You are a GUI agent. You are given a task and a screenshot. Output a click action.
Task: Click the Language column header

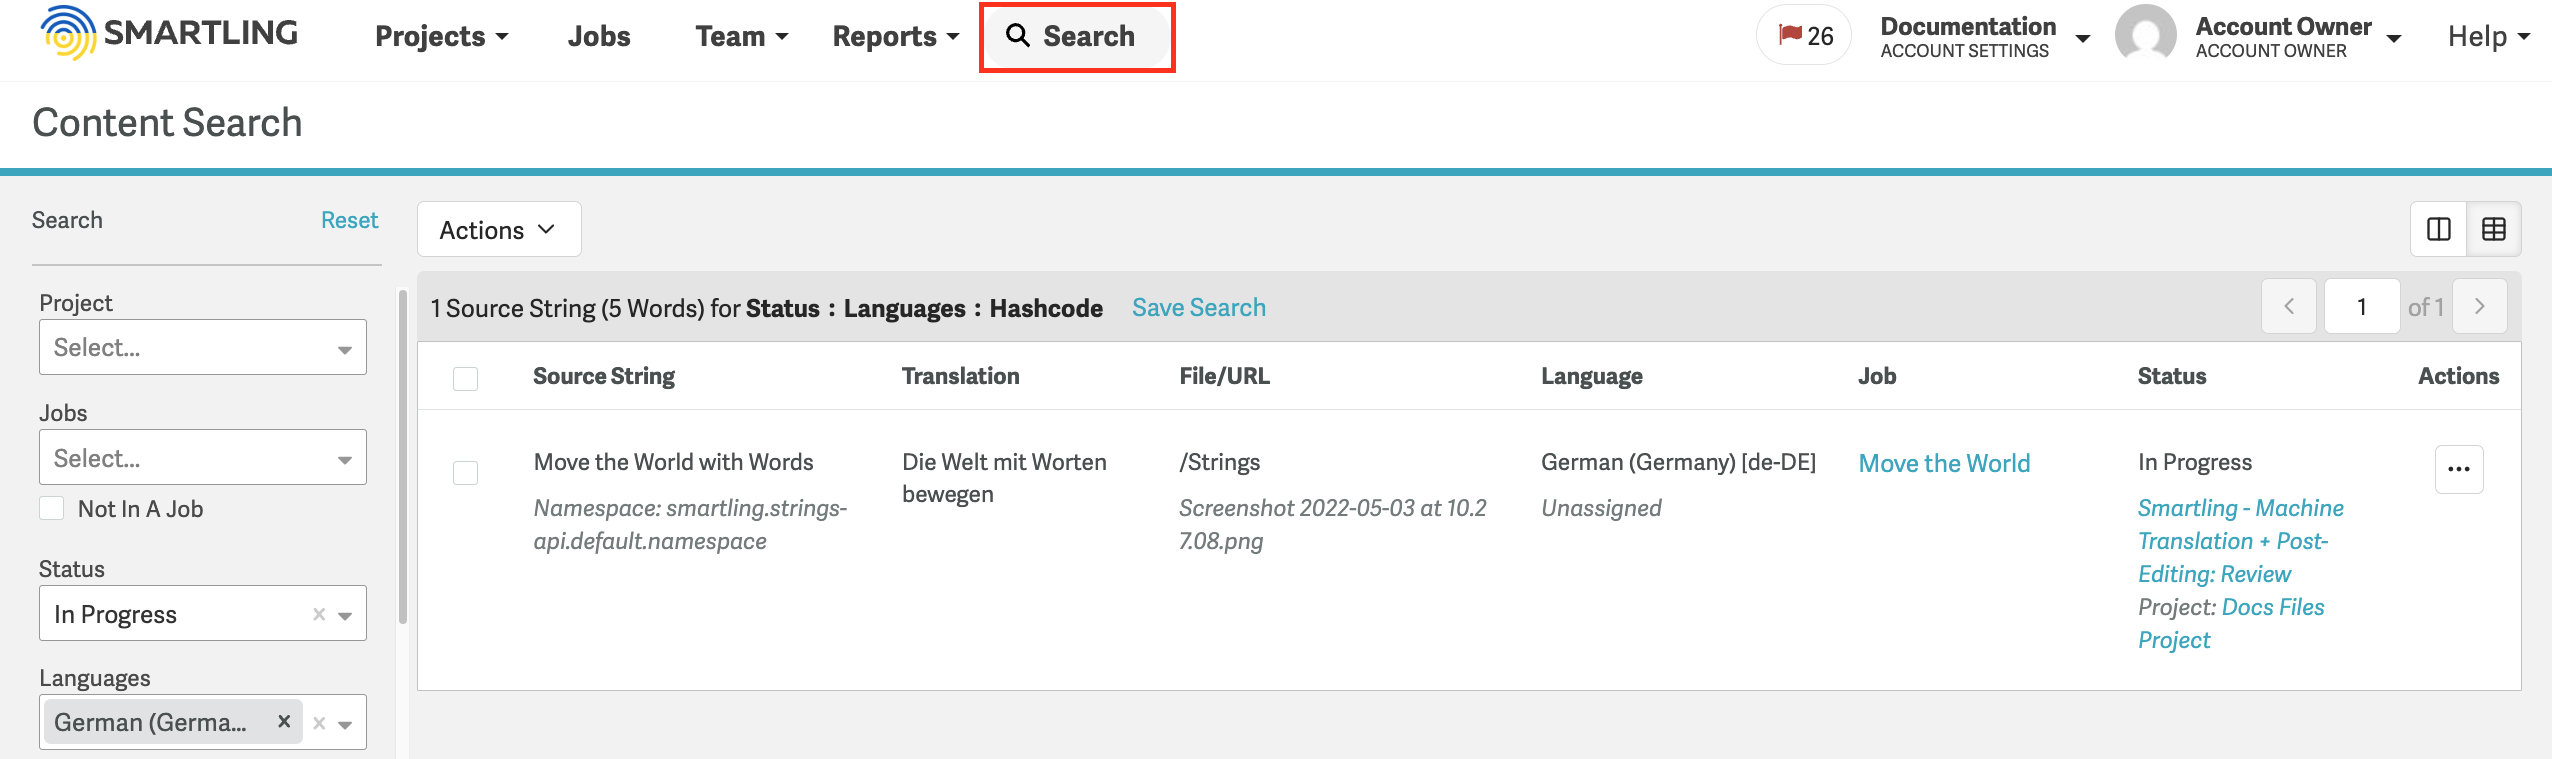[1591, 376]
